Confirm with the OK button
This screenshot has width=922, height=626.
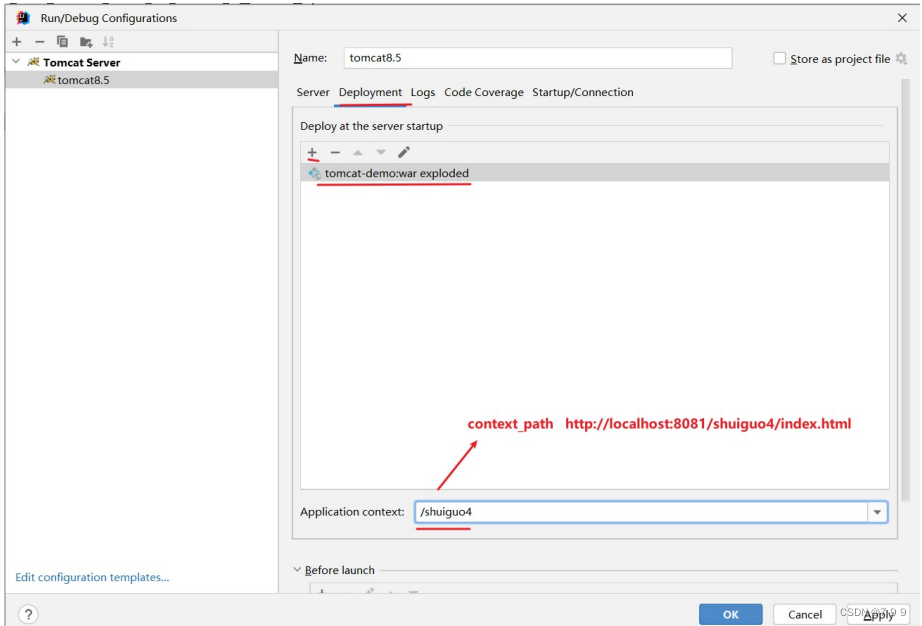(730, 614)
